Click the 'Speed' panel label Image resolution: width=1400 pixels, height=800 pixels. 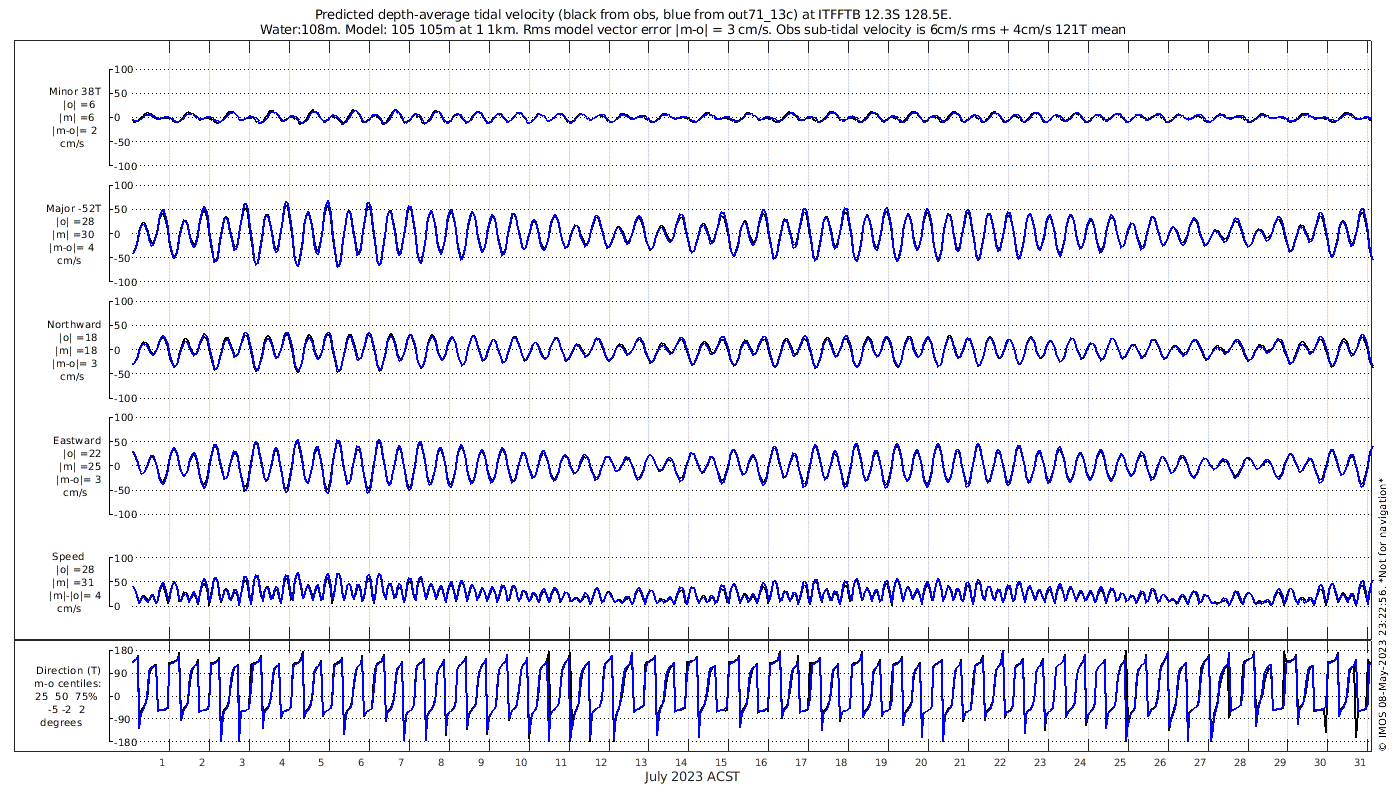click(x=68, y=557)
